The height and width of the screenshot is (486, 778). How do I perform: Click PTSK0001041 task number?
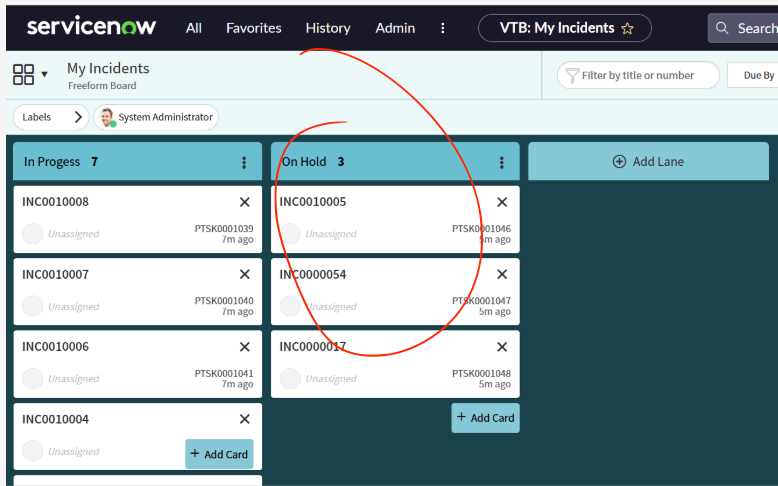click(x=224, y=373)
